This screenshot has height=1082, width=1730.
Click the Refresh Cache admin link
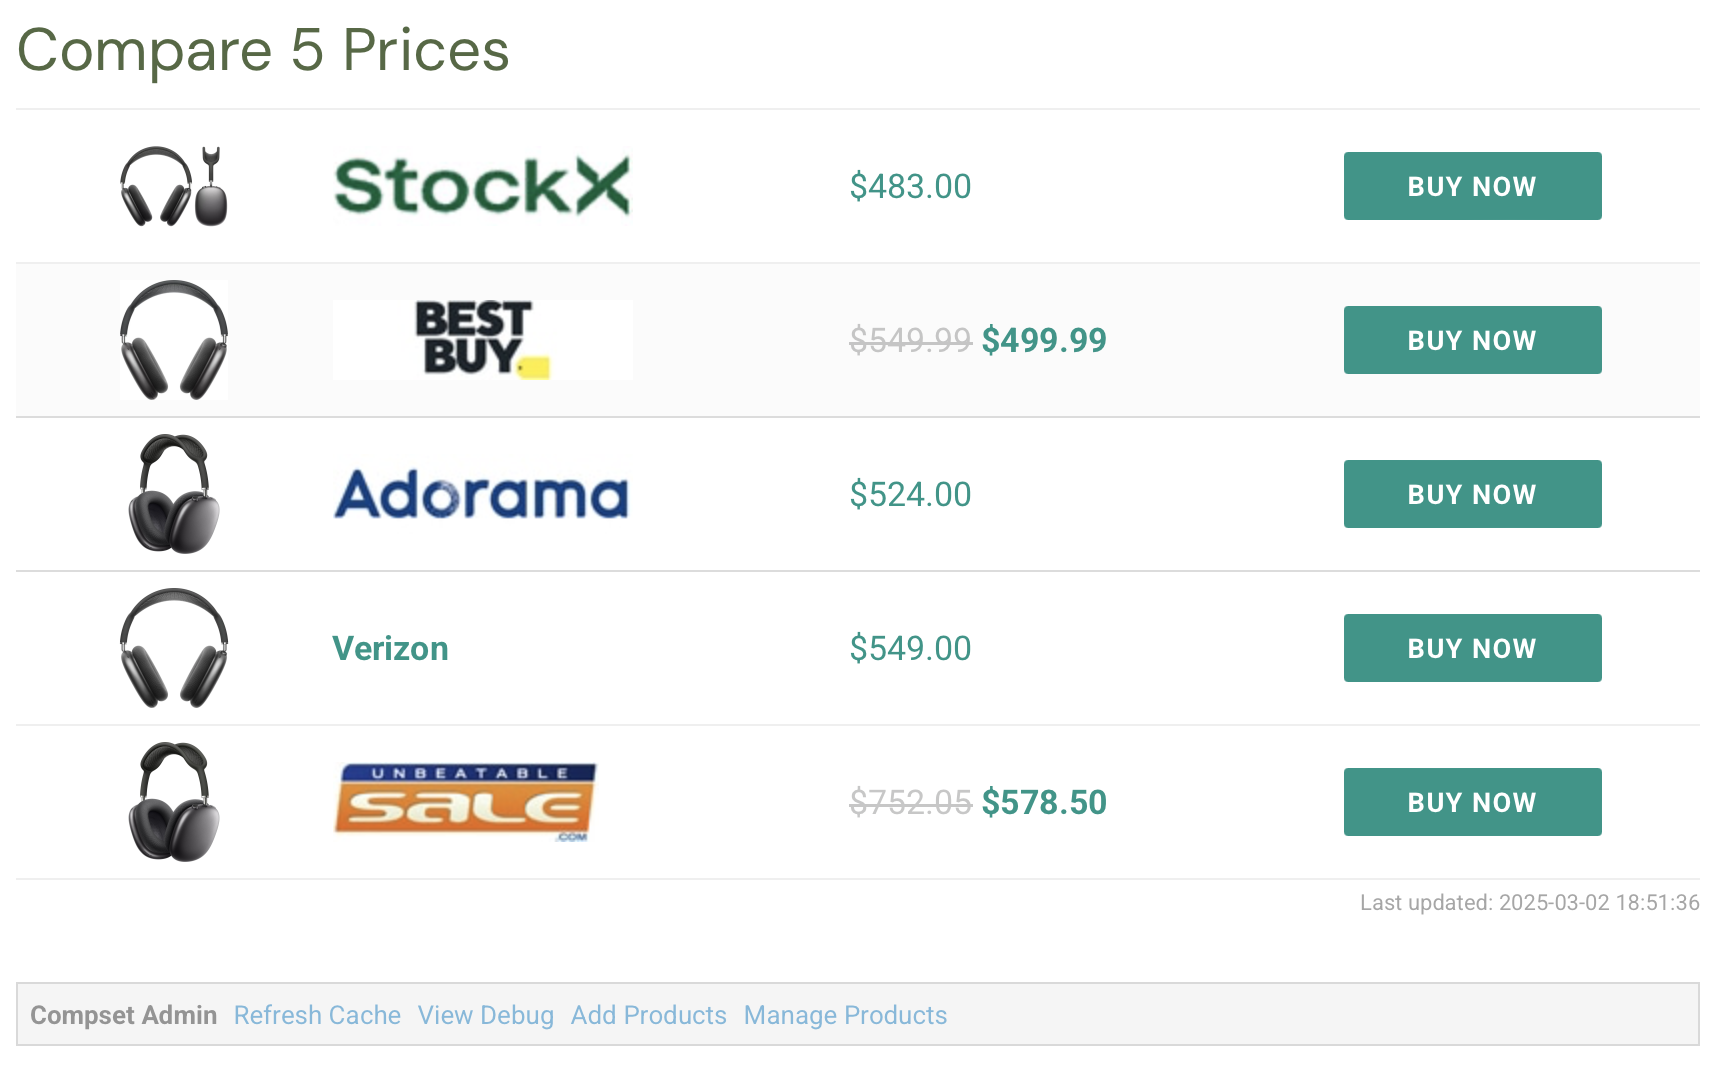pos(317,1015)
